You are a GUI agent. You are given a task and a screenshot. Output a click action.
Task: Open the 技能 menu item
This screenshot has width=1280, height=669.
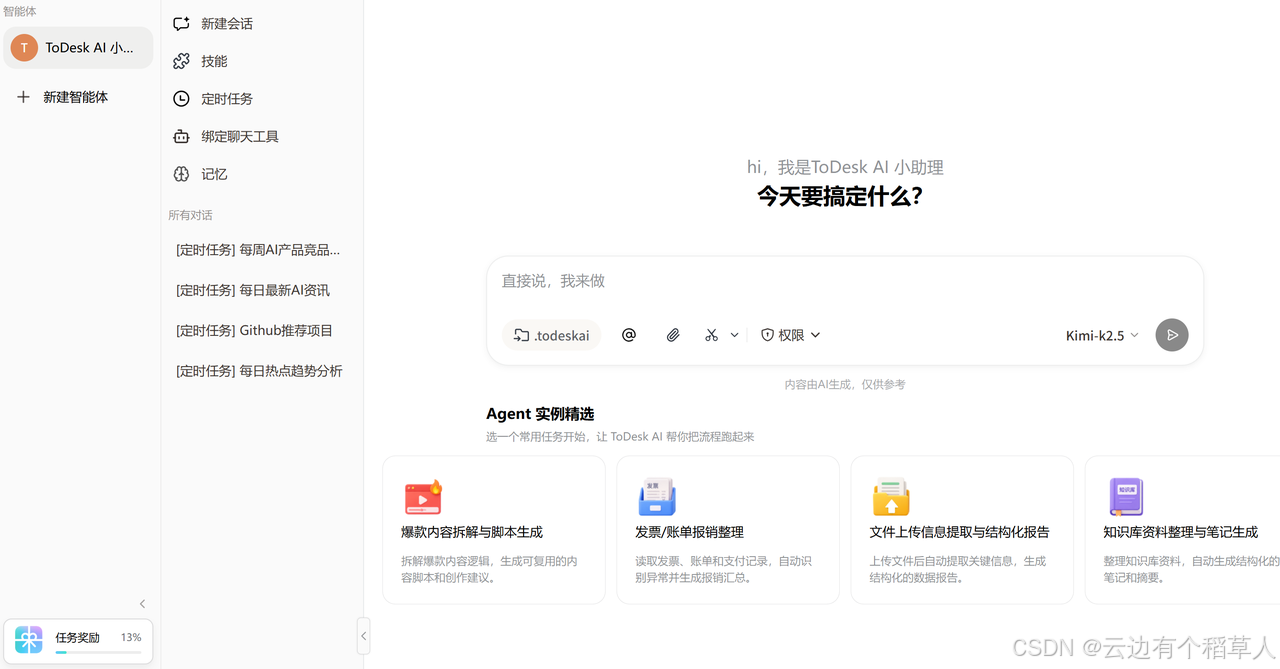click(262, 61)
